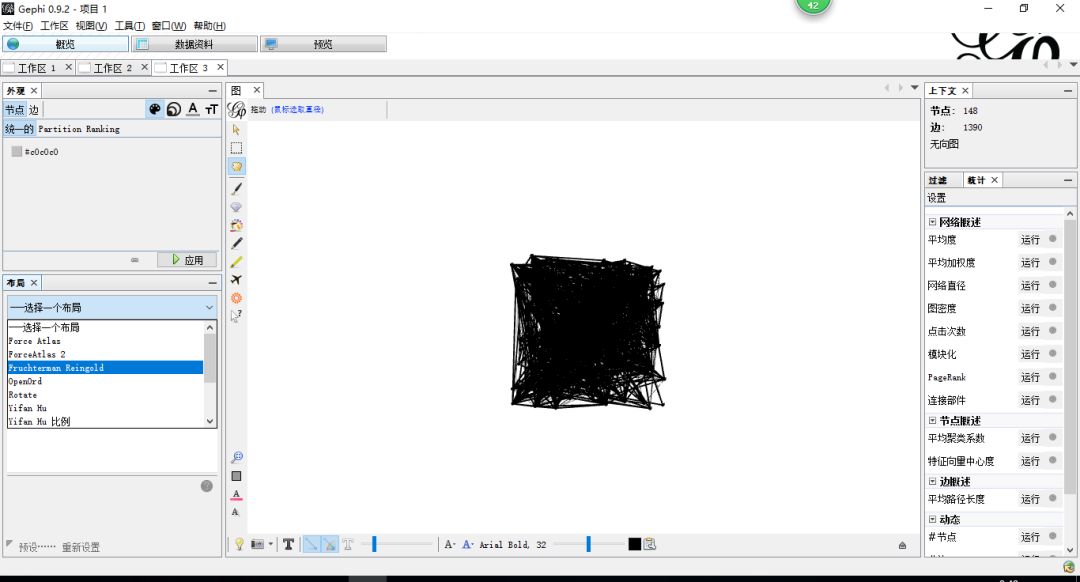Run the Graph Density statistic
This screenshot has height=582, width=1080.
1030,309
